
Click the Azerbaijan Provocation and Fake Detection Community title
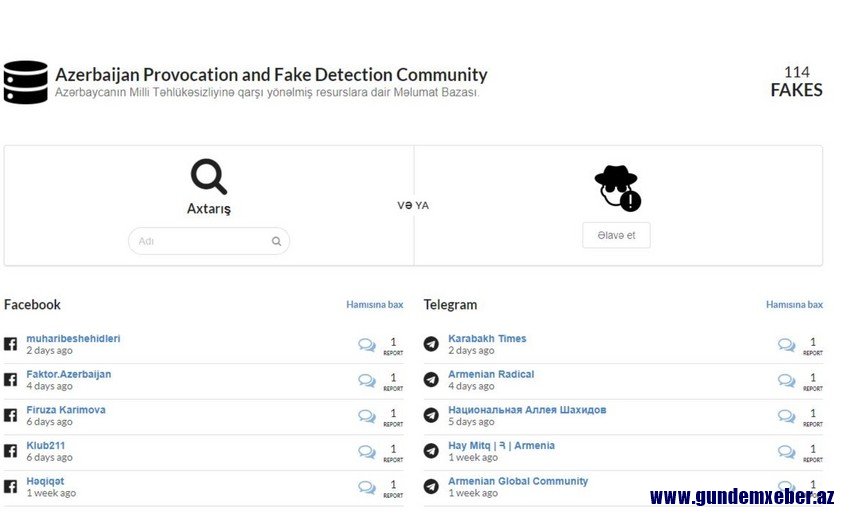point(271,75)
